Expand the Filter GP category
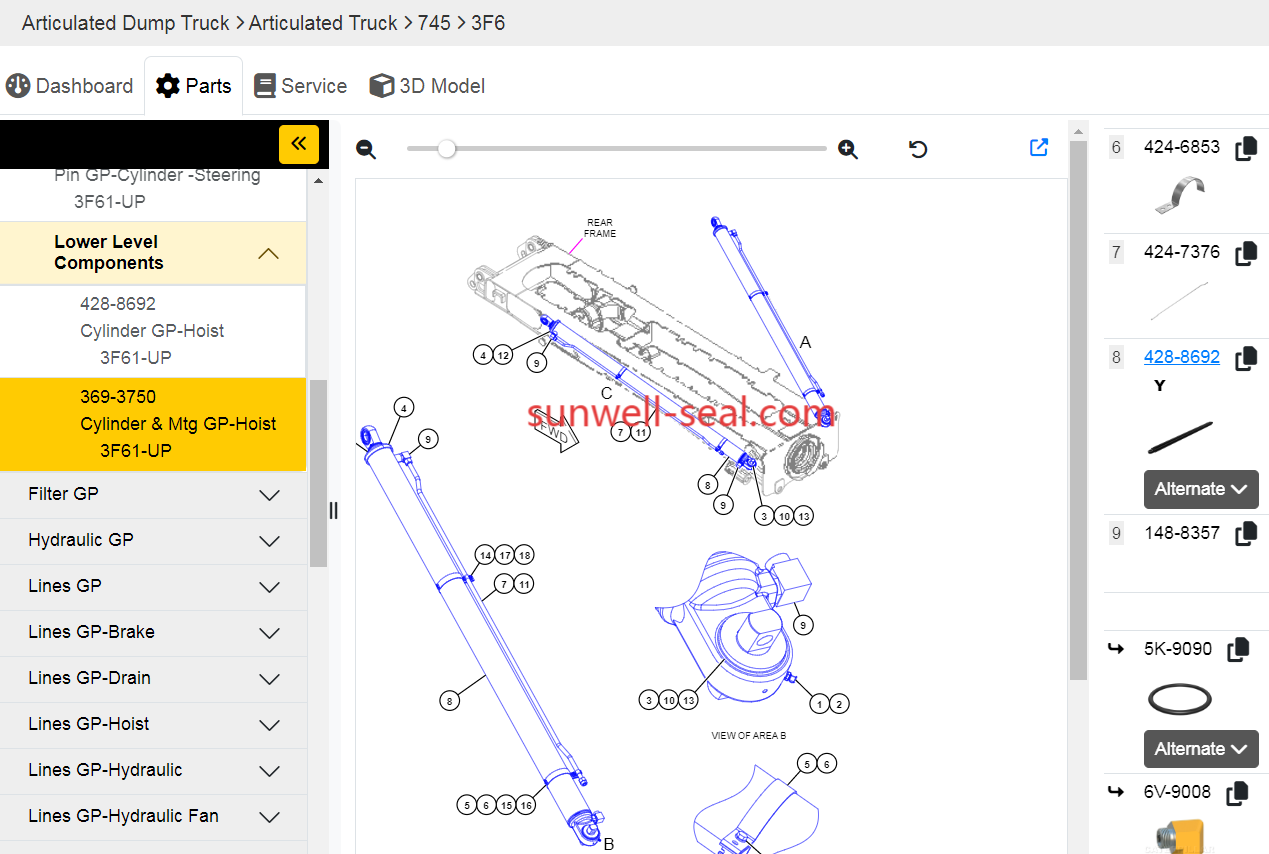The height and width of the screenshot is (854, 1269). (x=269, y=495)
